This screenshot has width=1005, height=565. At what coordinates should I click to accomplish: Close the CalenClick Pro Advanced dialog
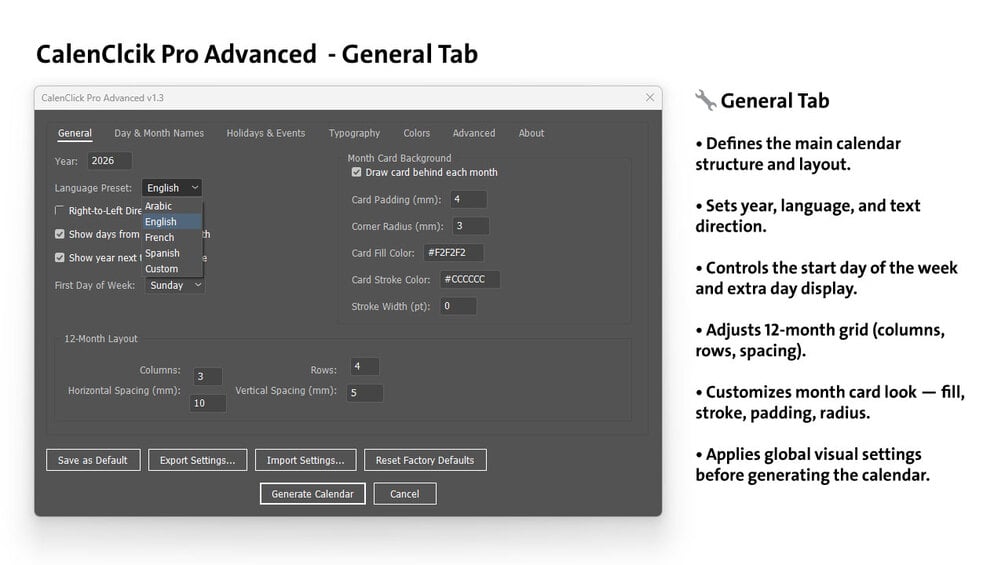(x=649, y=97)
